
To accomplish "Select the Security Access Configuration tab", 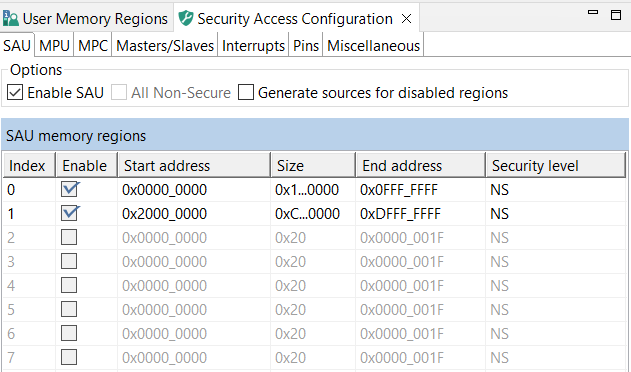I will click(295, 19).
